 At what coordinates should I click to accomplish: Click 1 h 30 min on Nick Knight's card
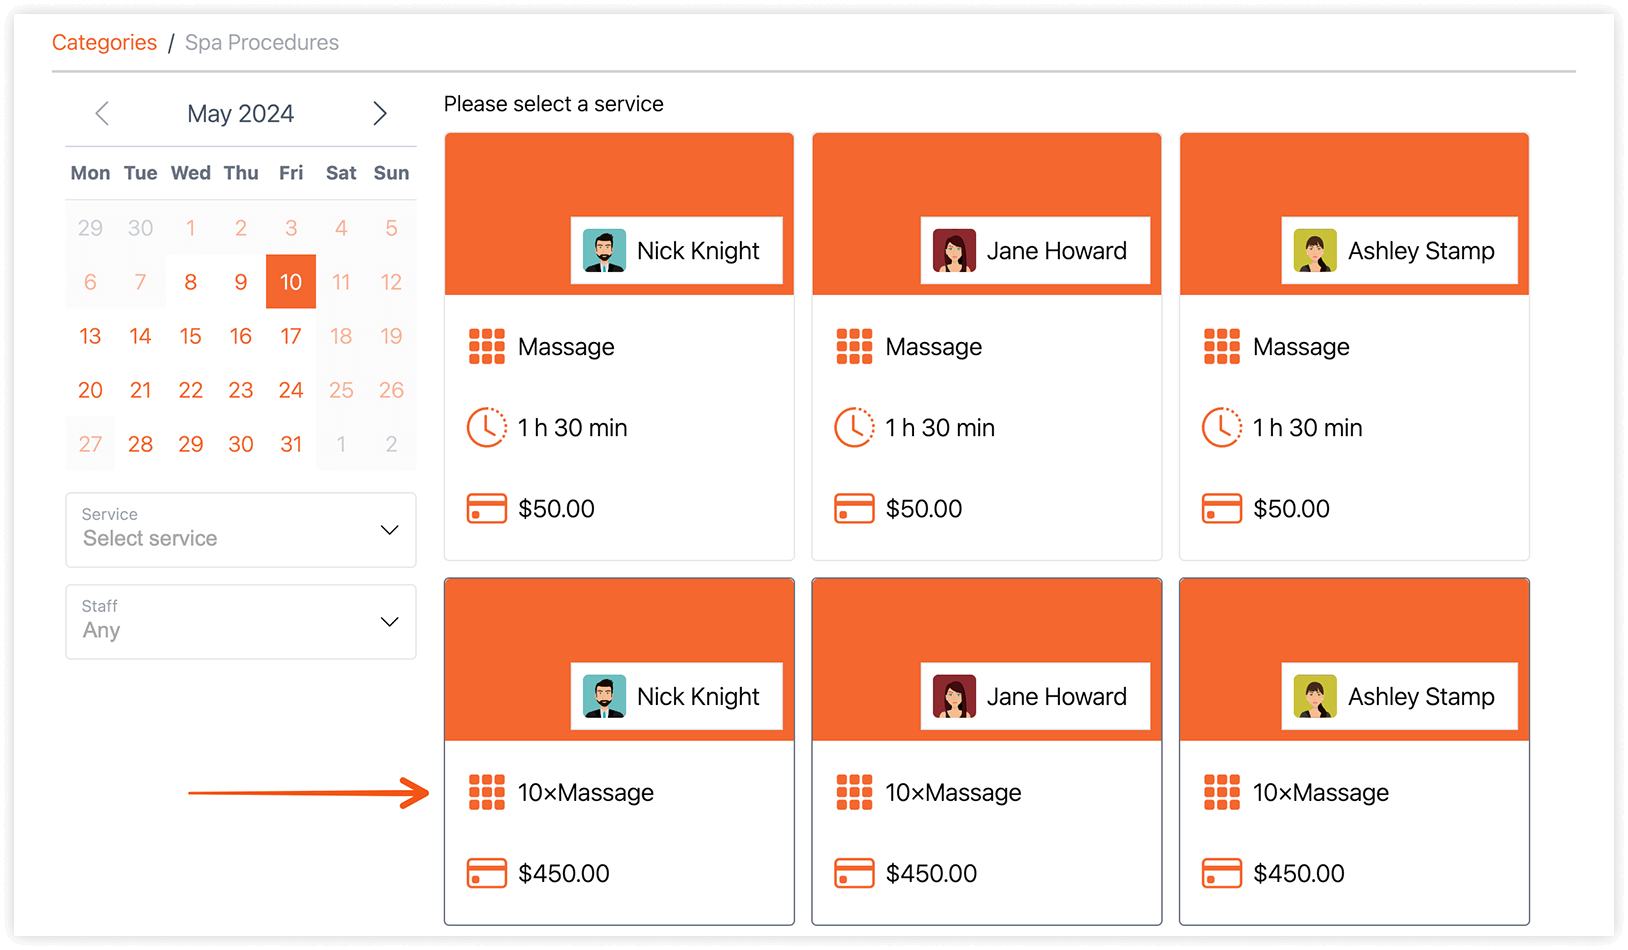(x=573, y=428)
